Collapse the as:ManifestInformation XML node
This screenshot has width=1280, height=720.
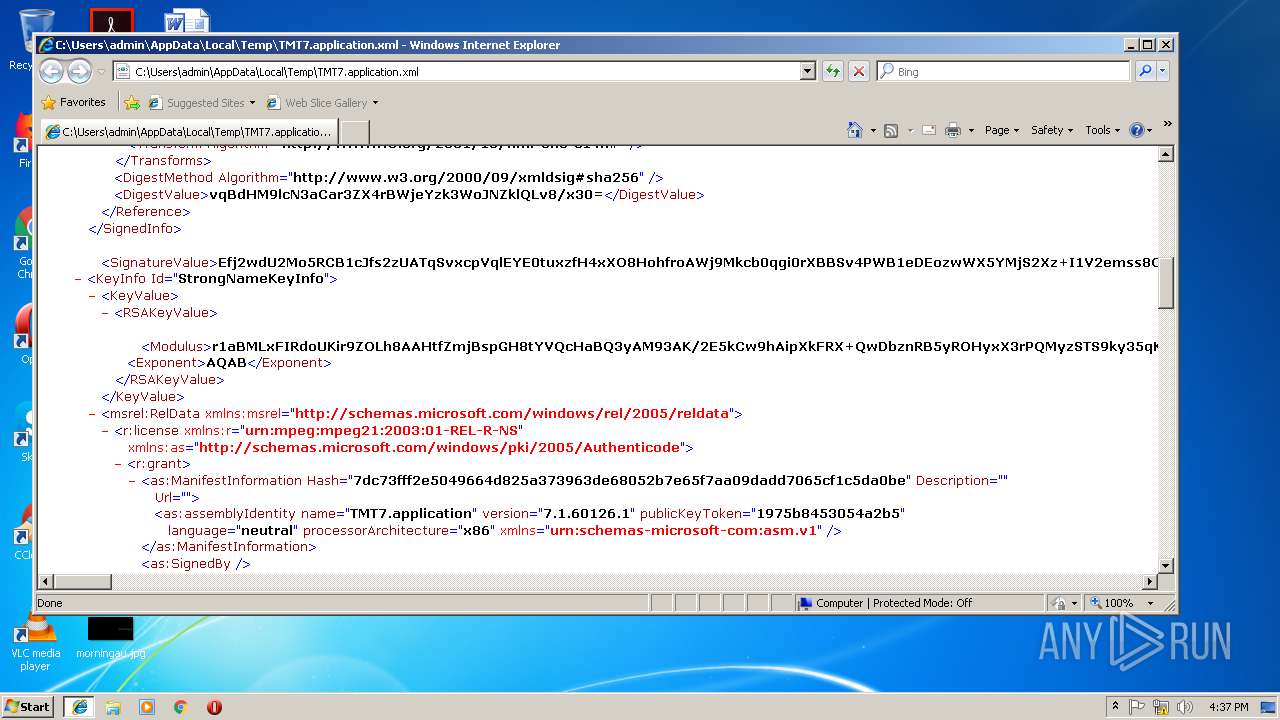click(132, 480)
